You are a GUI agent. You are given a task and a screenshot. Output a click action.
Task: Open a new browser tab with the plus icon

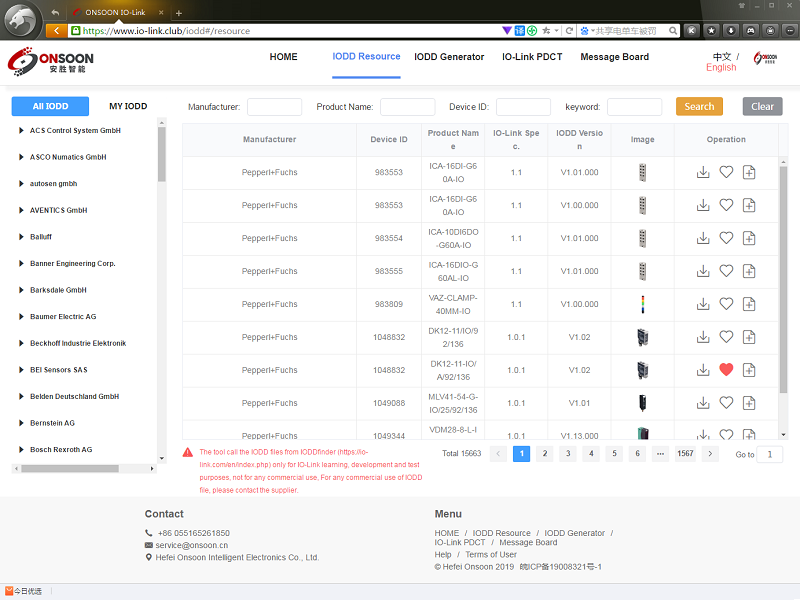(179, 13)
